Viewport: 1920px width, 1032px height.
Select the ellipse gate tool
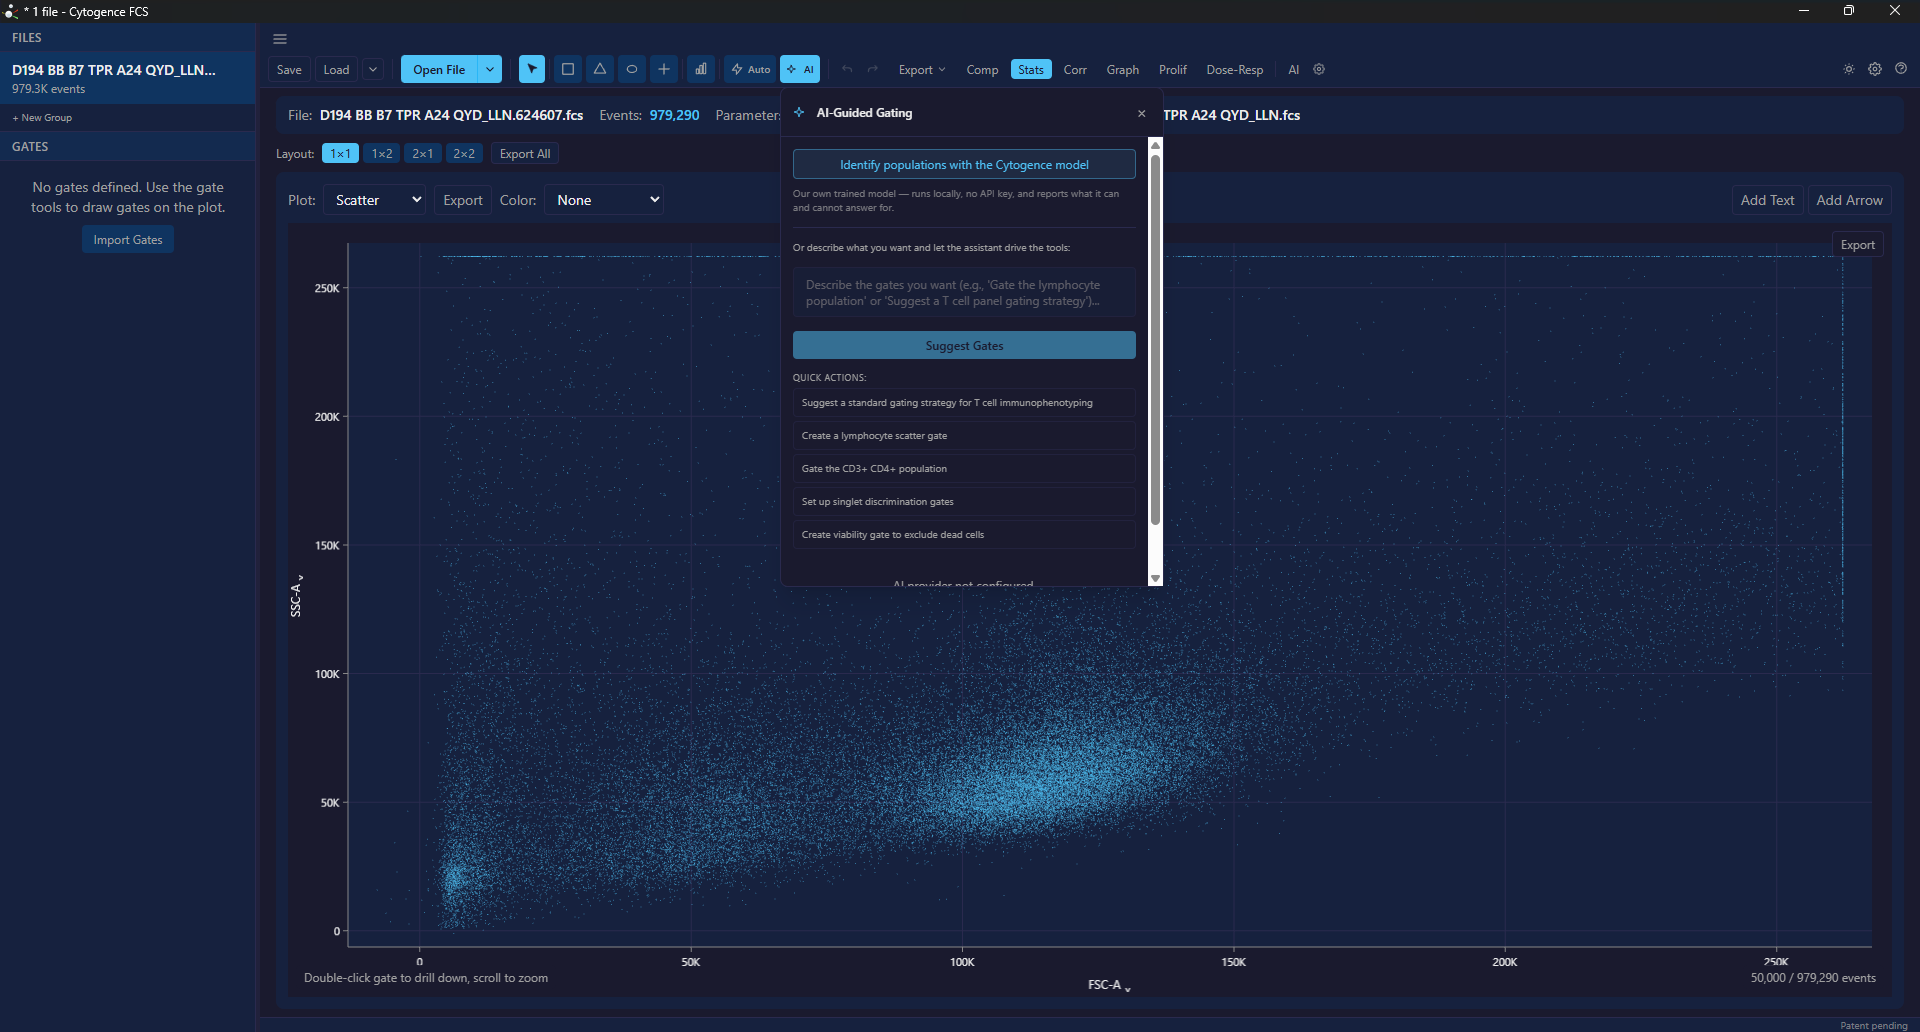pyautogui.click(x=632, y=69)
